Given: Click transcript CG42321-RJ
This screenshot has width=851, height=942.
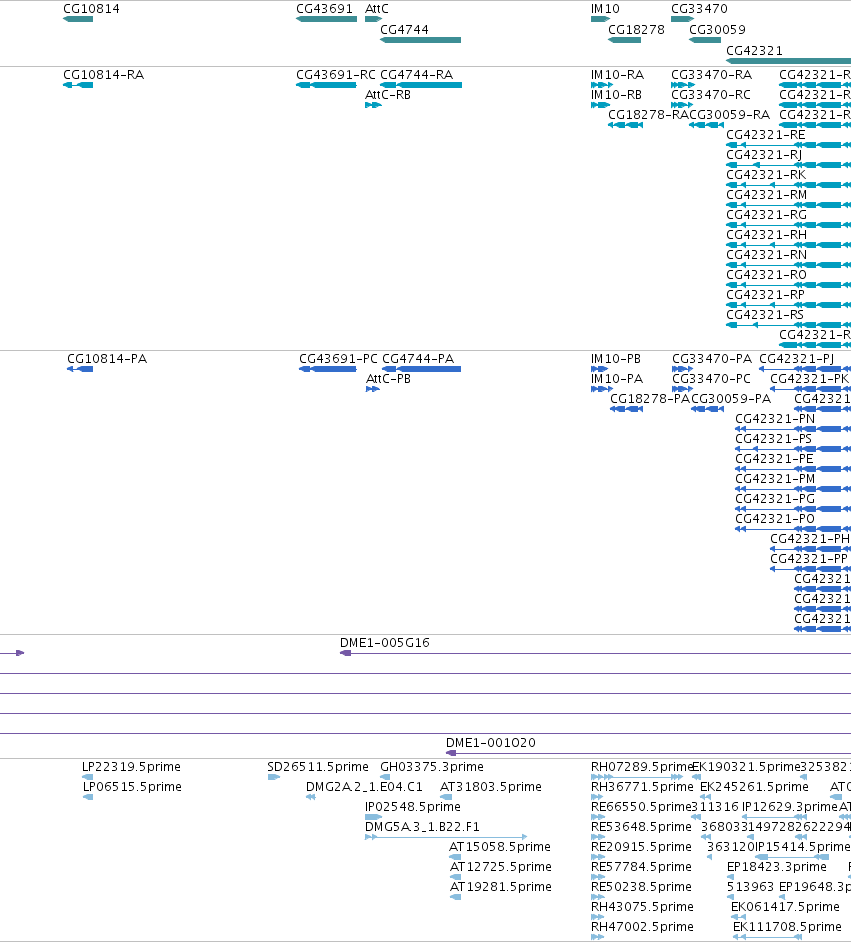Looking at the screenshot, I should 789,165.
